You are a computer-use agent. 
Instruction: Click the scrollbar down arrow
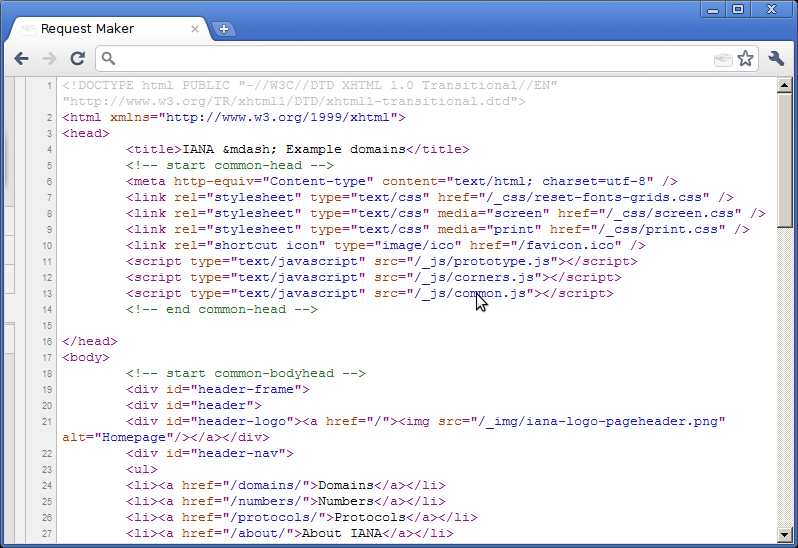[784, 534]
